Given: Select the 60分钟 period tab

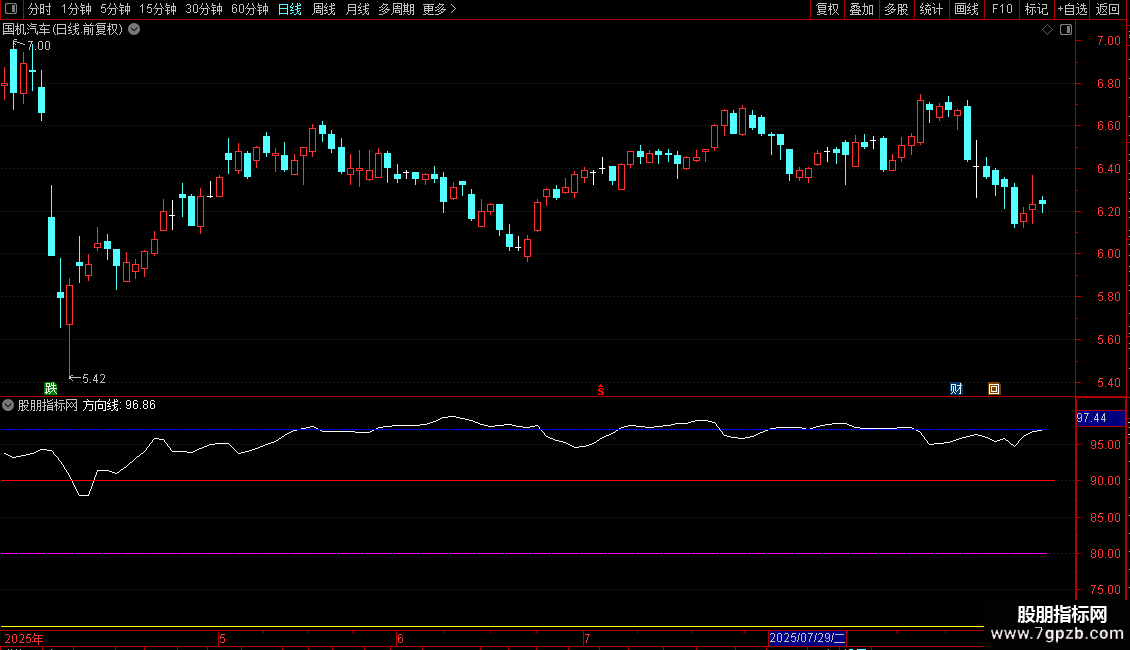Looking at the screenshot, I should click(x=250, y=9).
